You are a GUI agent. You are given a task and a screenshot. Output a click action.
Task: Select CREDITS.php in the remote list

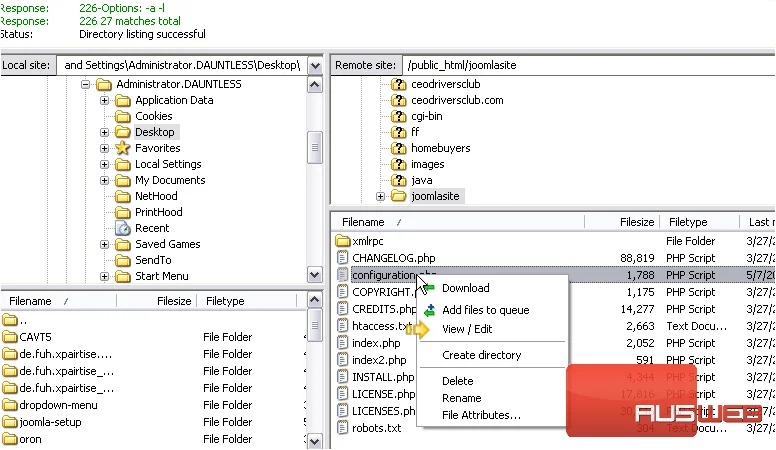[x=384, y=309]
